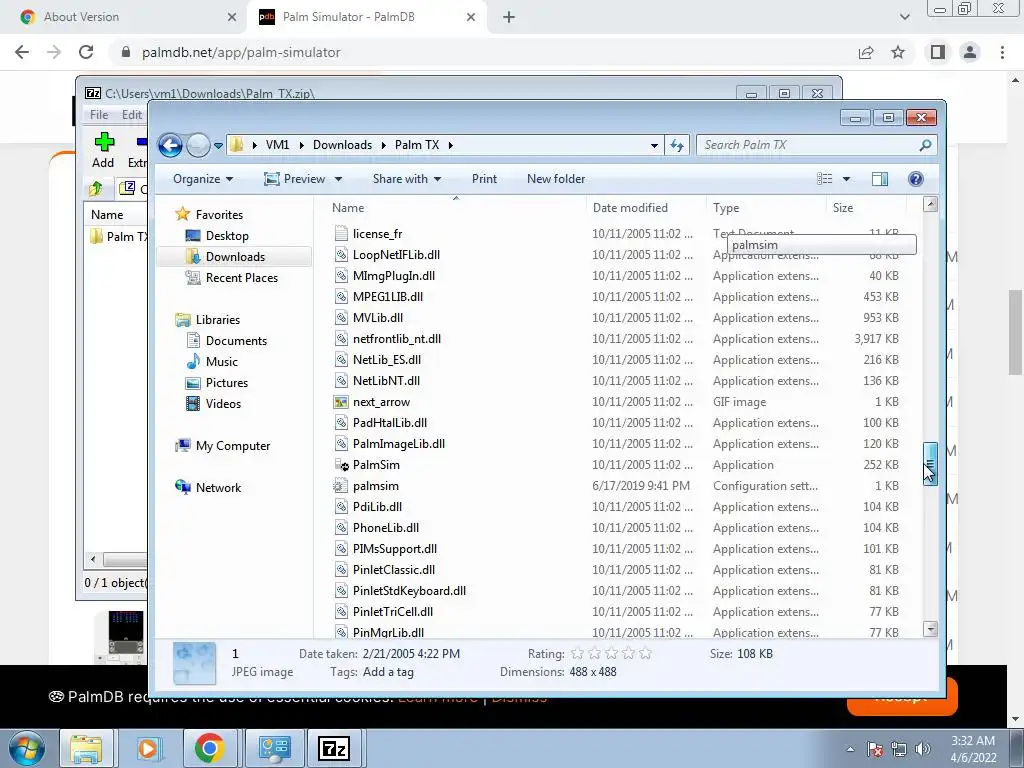Select PhoneLib.dll file
This screenshot has width=1024, height=768.
tap(385, 528)
